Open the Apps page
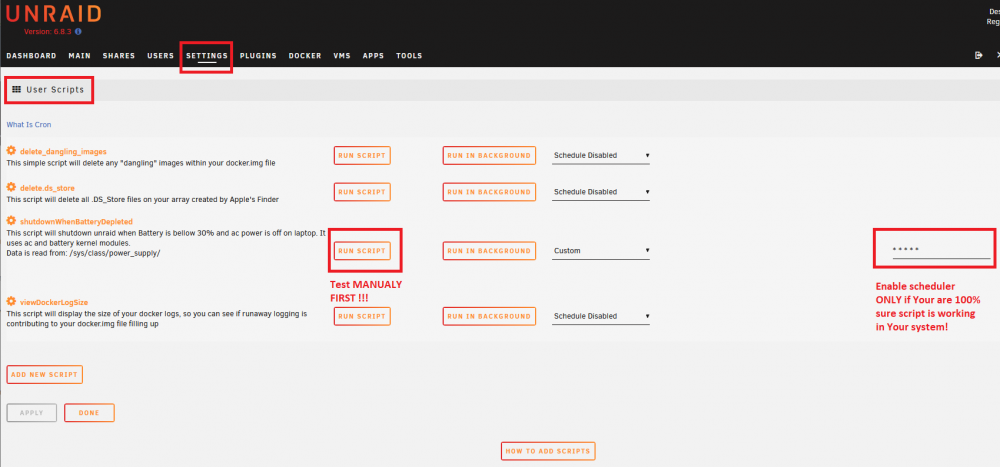Screen dimensions: 1000x467 pos(373,56)
